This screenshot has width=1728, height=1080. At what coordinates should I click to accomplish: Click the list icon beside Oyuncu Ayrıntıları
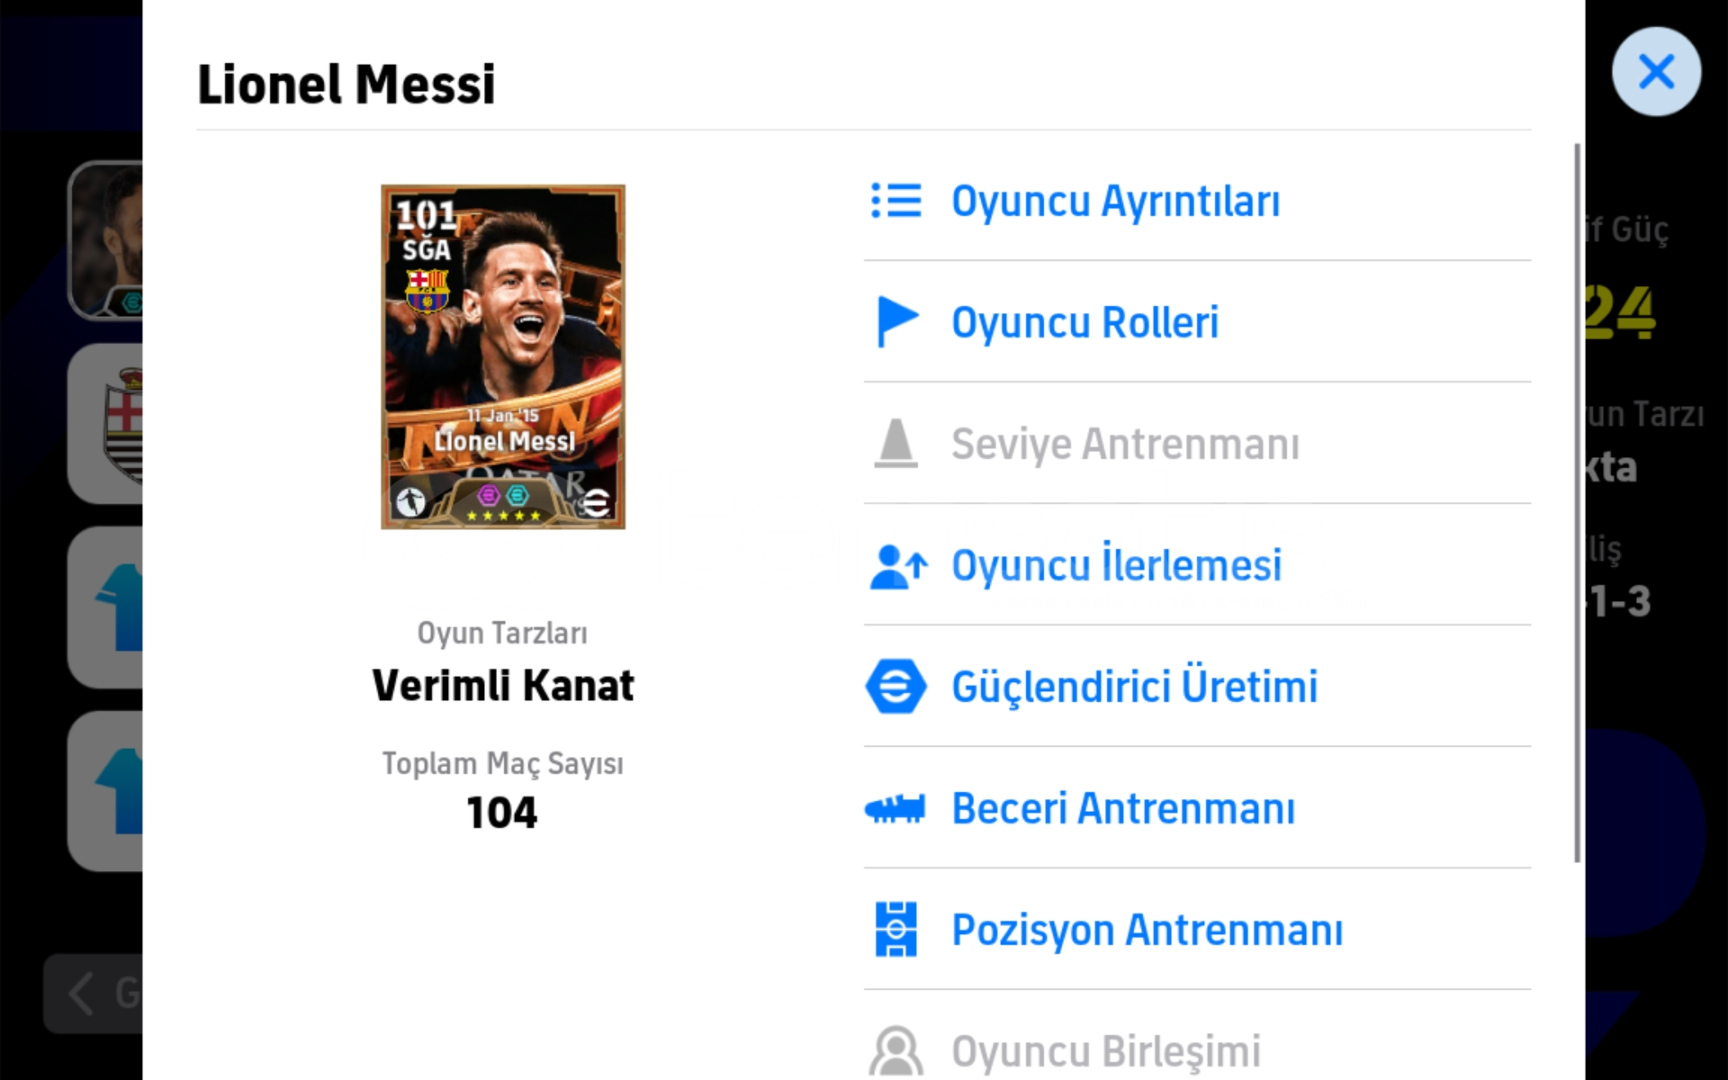click(896, 200)
